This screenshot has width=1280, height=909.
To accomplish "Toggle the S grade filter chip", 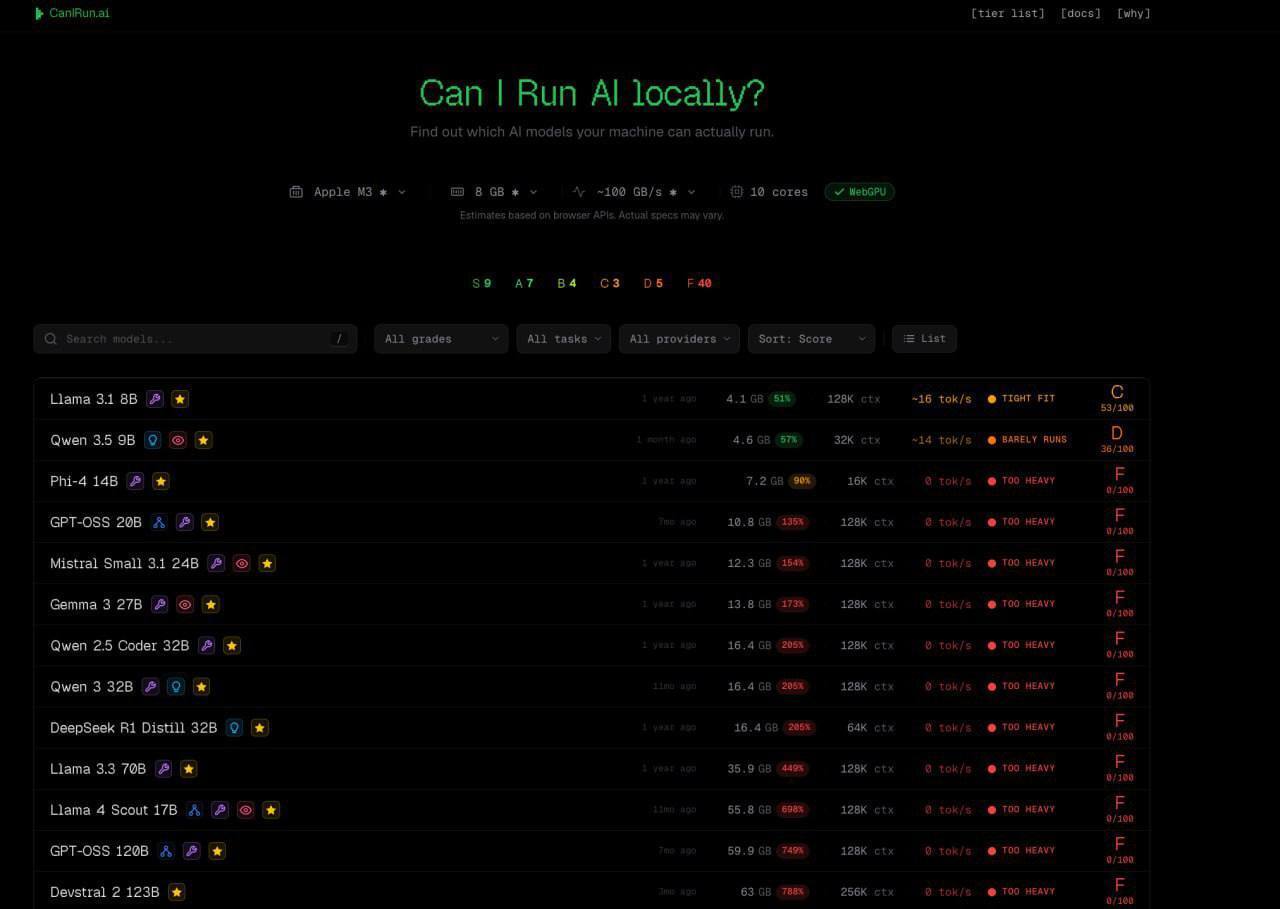I will click(482, 283).
